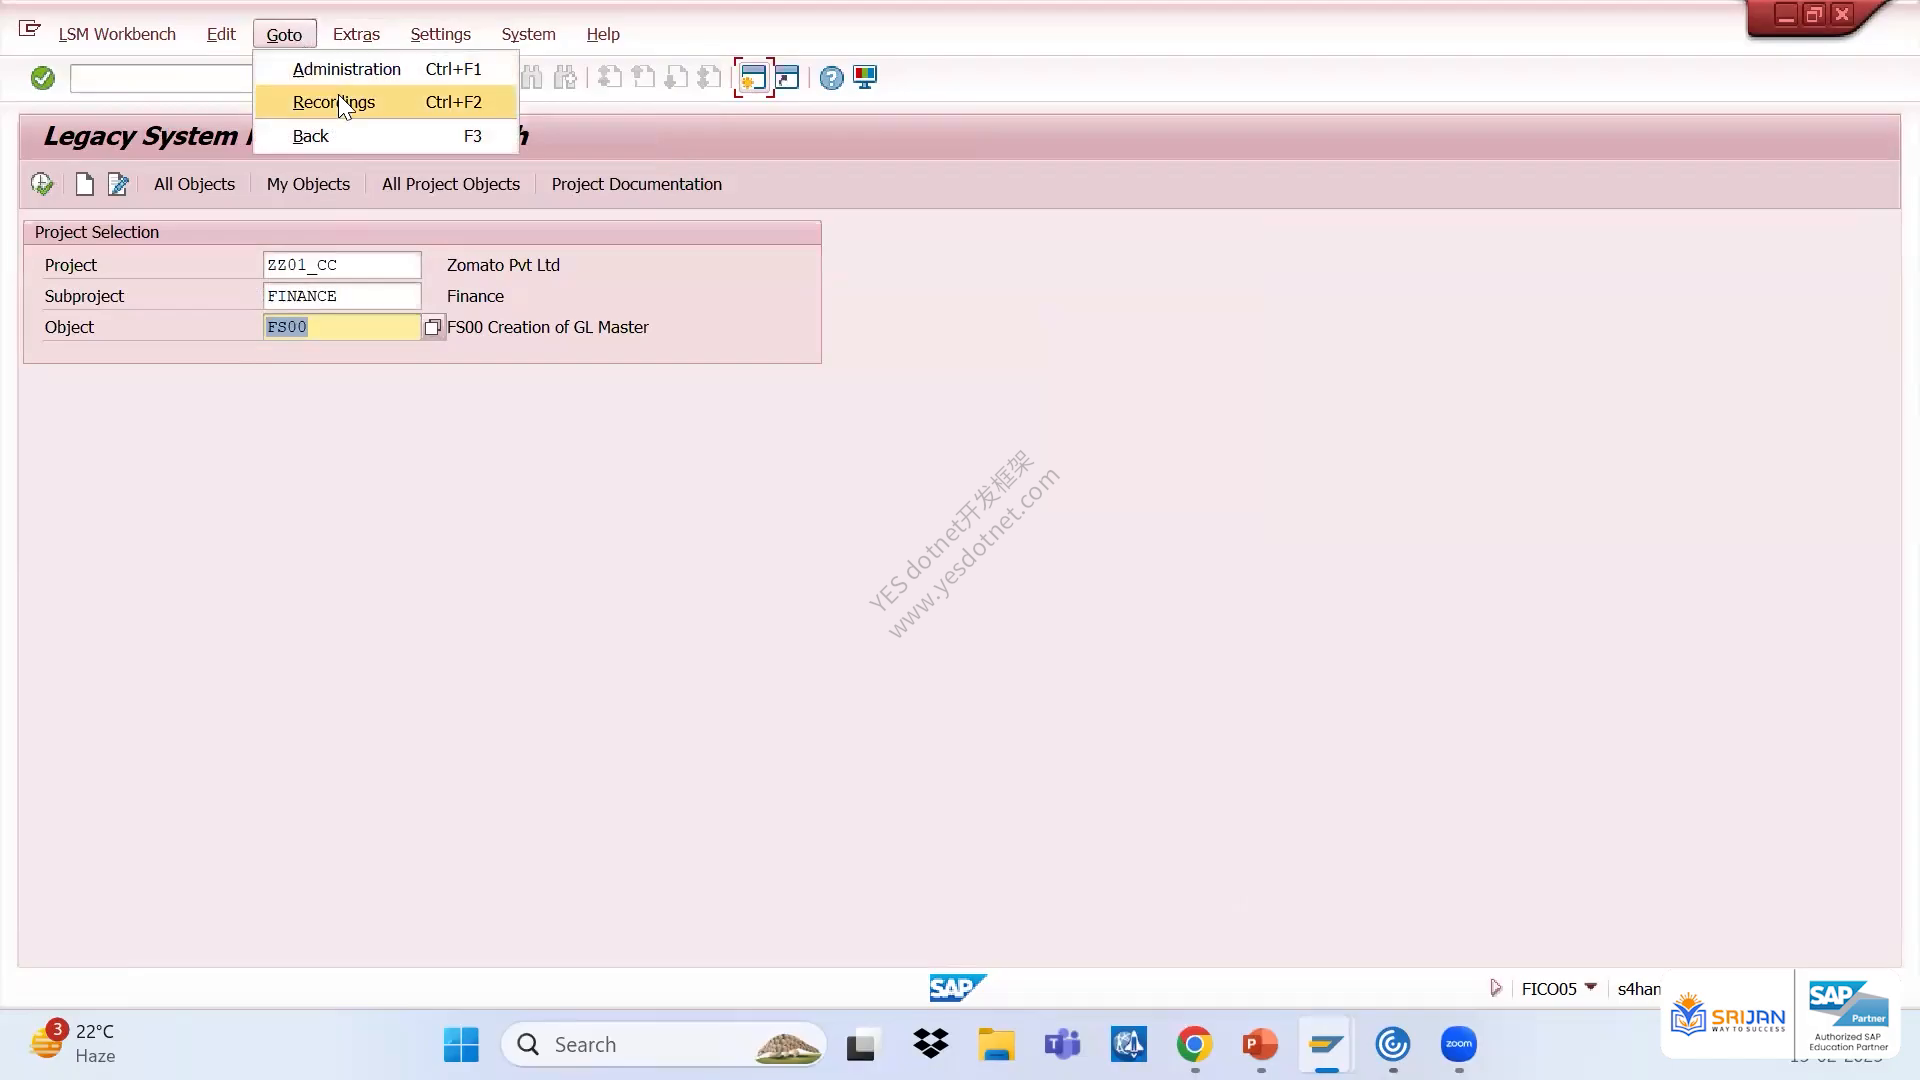The image size is (1920, 1080).
Task: Open Google Chrome from the taskbar
Action: click(1194, 1045)
